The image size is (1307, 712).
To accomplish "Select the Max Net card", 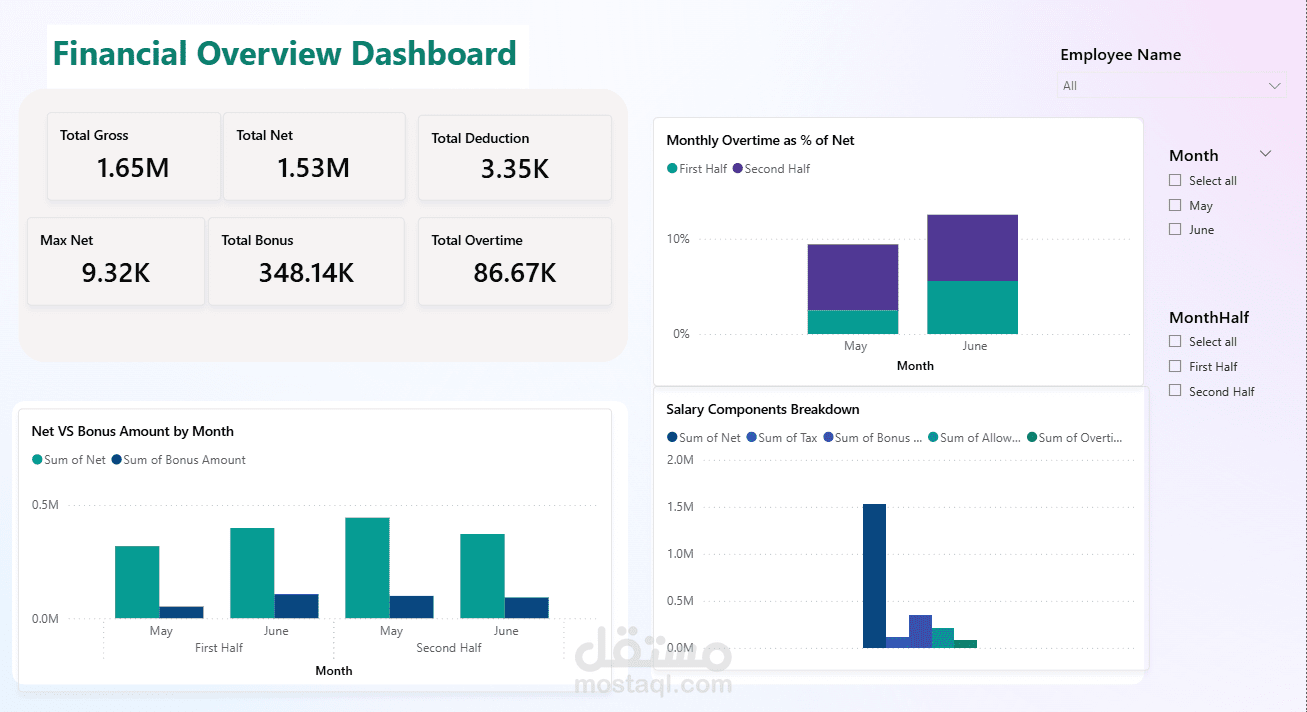I will 116,261.
